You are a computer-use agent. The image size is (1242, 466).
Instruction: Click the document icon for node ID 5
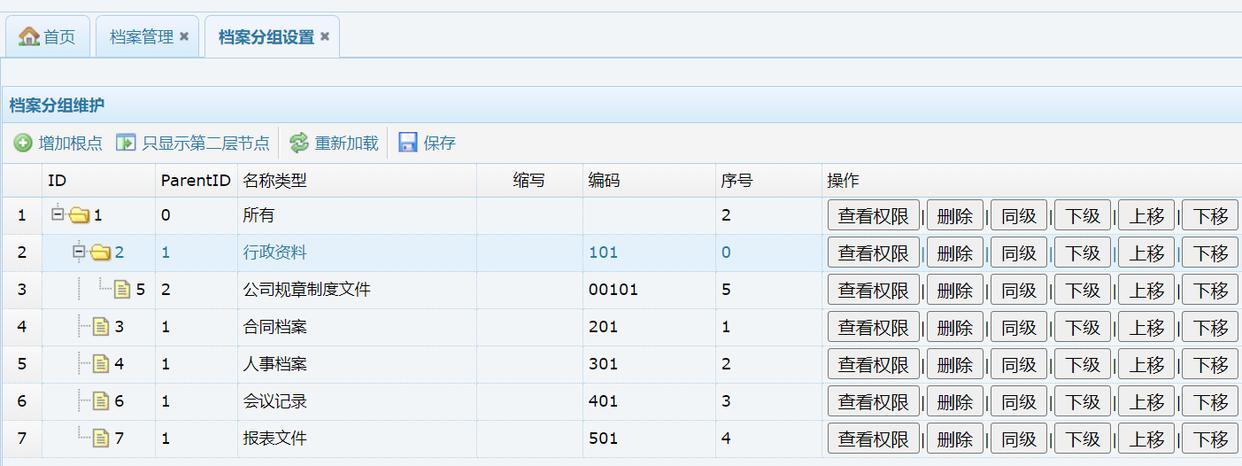click(x=122, y=290)
